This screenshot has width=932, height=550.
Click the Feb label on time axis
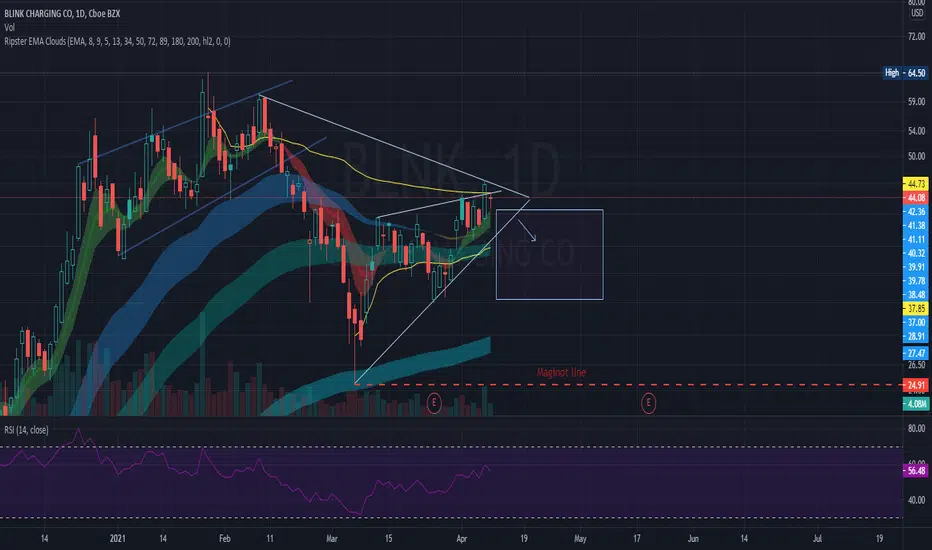pyautogui.click(x=224, y=539)
